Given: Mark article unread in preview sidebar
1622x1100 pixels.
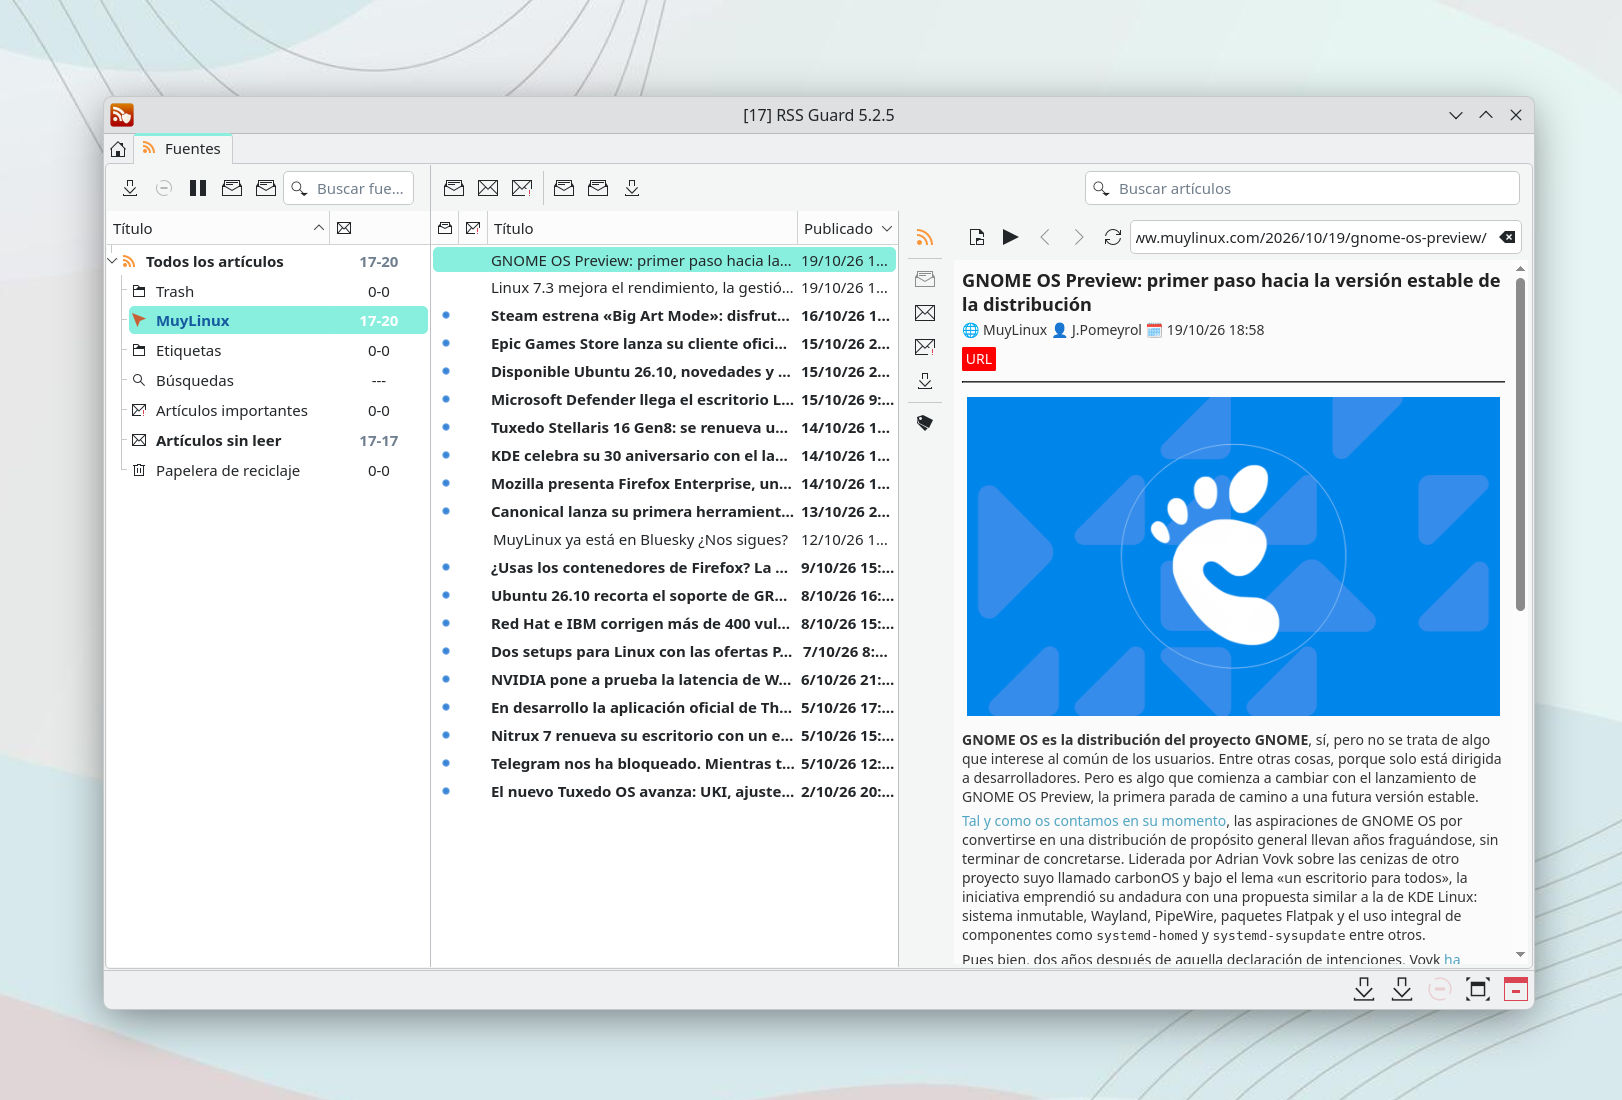Looking at the screenshot, I should [x=925, y=313].
